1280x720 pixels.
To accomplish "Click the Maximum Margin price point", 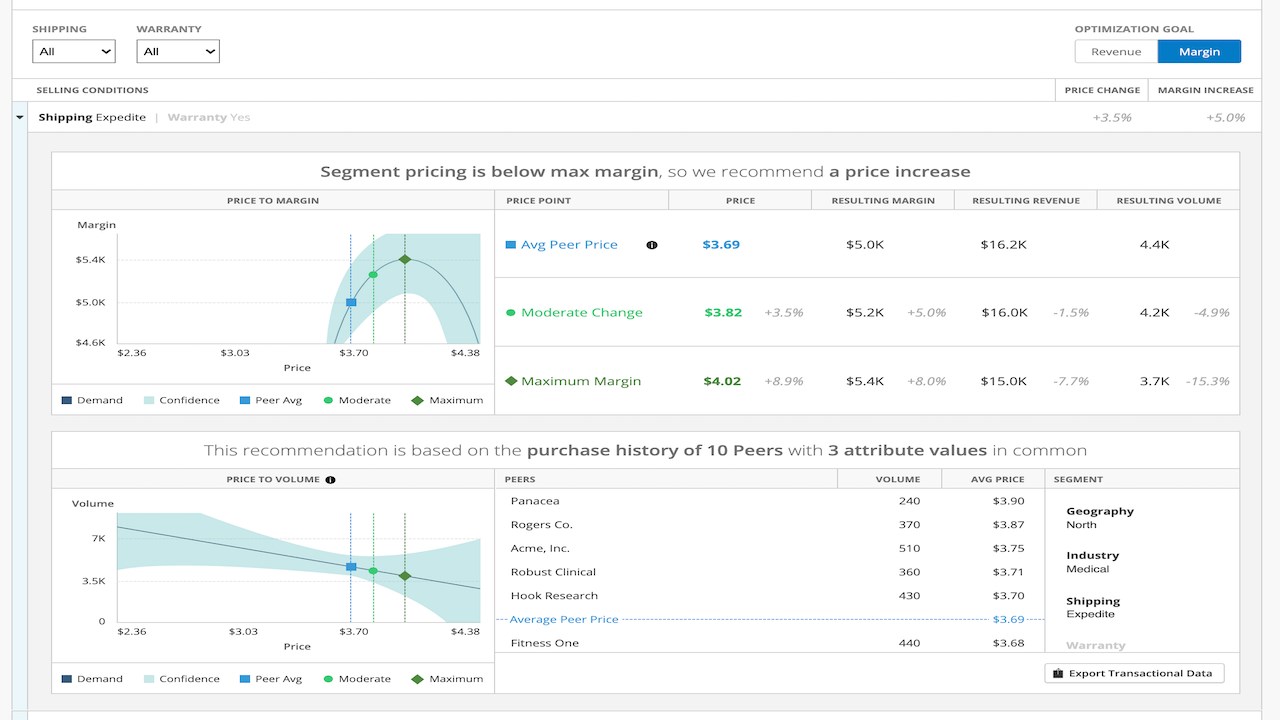I will (581, 381).
